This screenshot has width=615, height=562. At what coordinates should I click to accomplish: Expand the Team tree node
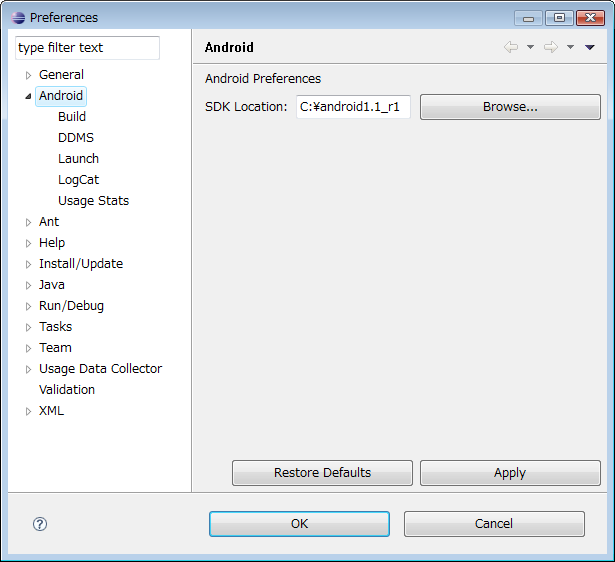click(28, 348)
